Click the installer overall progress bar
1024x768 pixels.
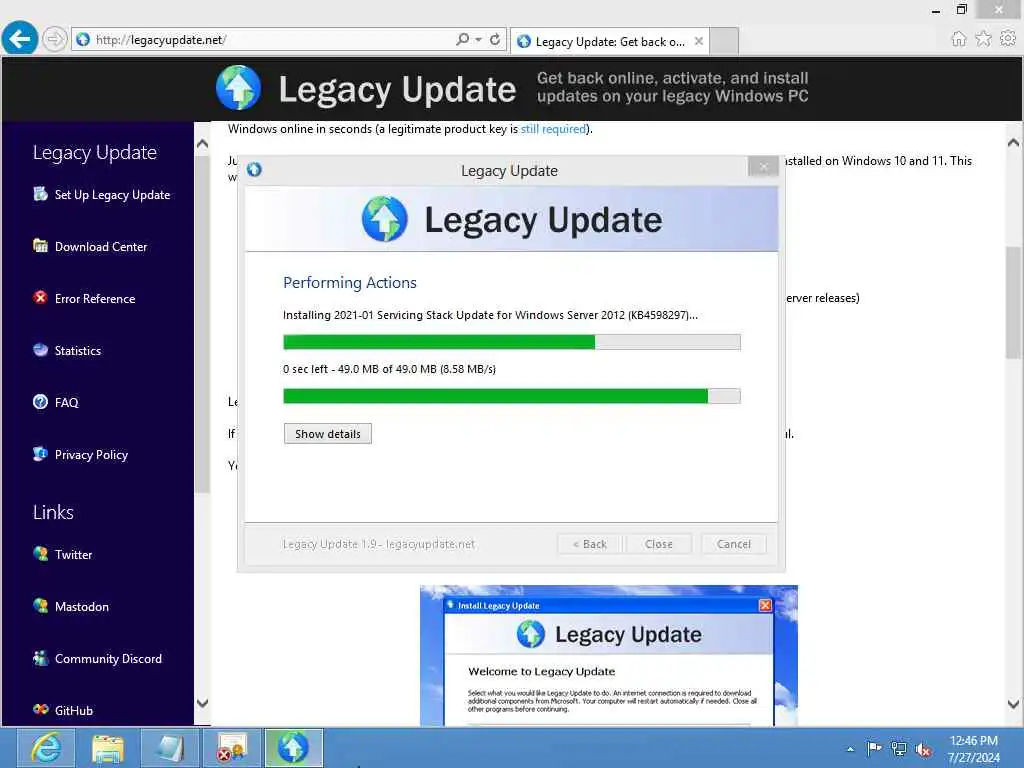pyautogui.click(x=512, y=342)
